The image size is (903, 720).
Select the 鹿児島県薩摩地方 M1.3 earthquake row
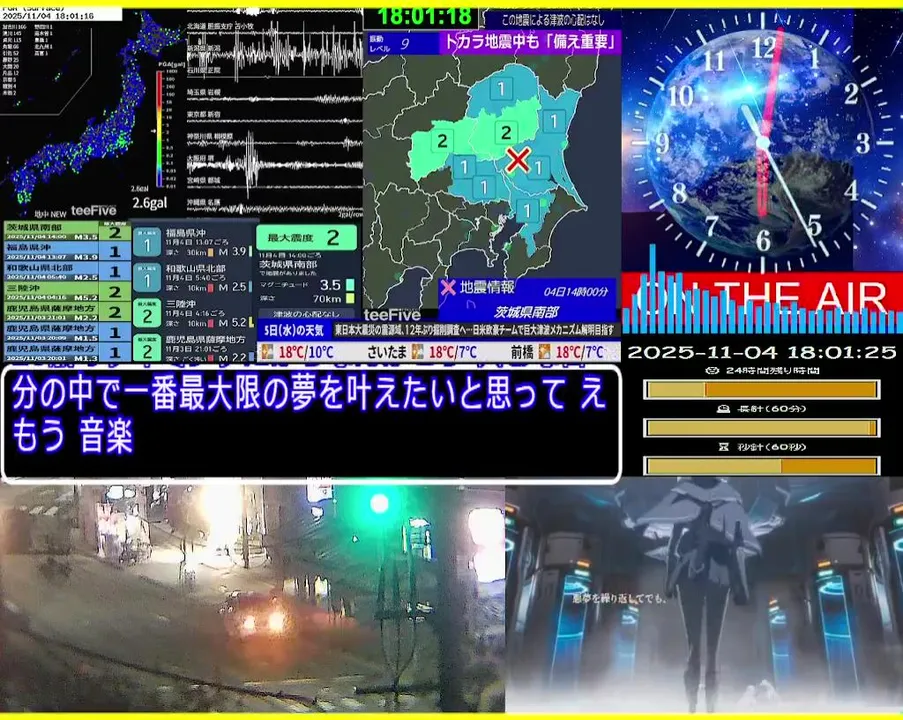(x=67, y=352)
